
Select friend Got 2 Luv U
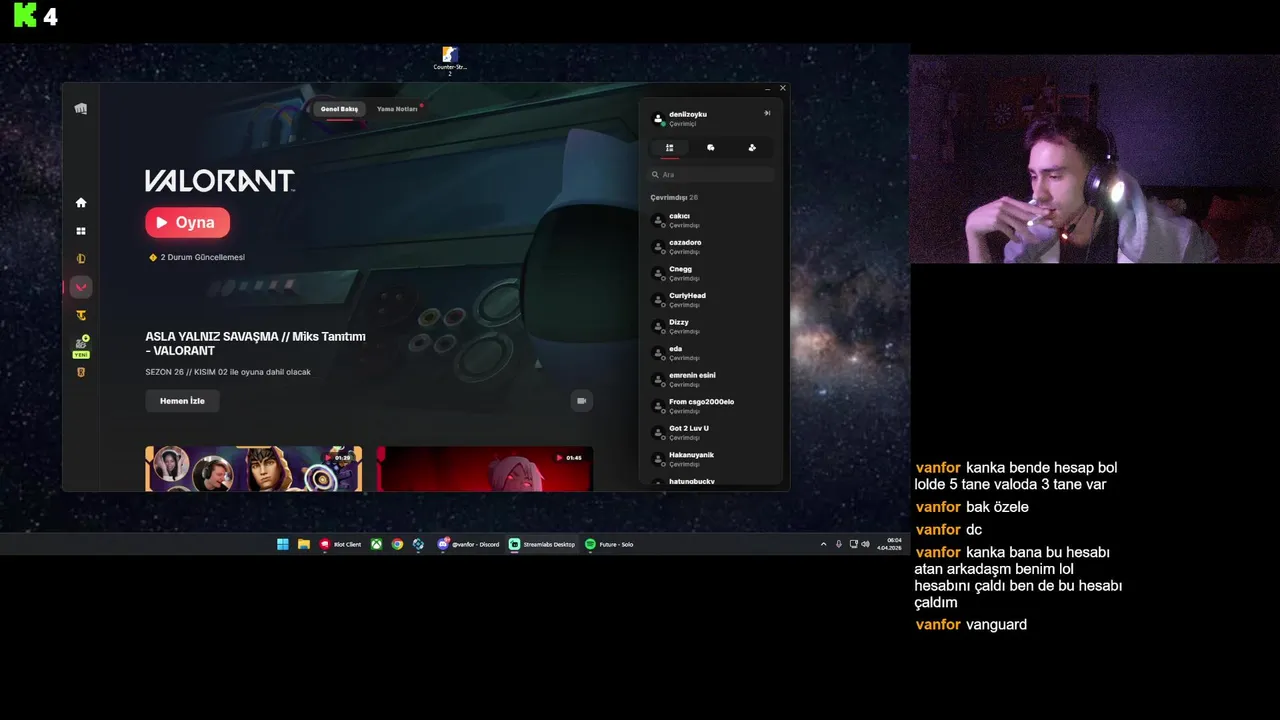[x=711, y=432]
